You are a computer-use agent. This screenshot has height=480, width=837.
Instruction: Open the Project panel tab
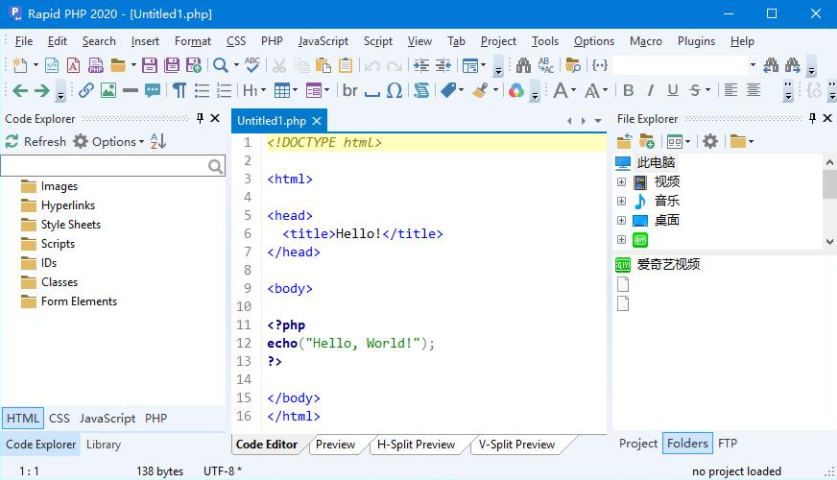click(x=638, y=443)
